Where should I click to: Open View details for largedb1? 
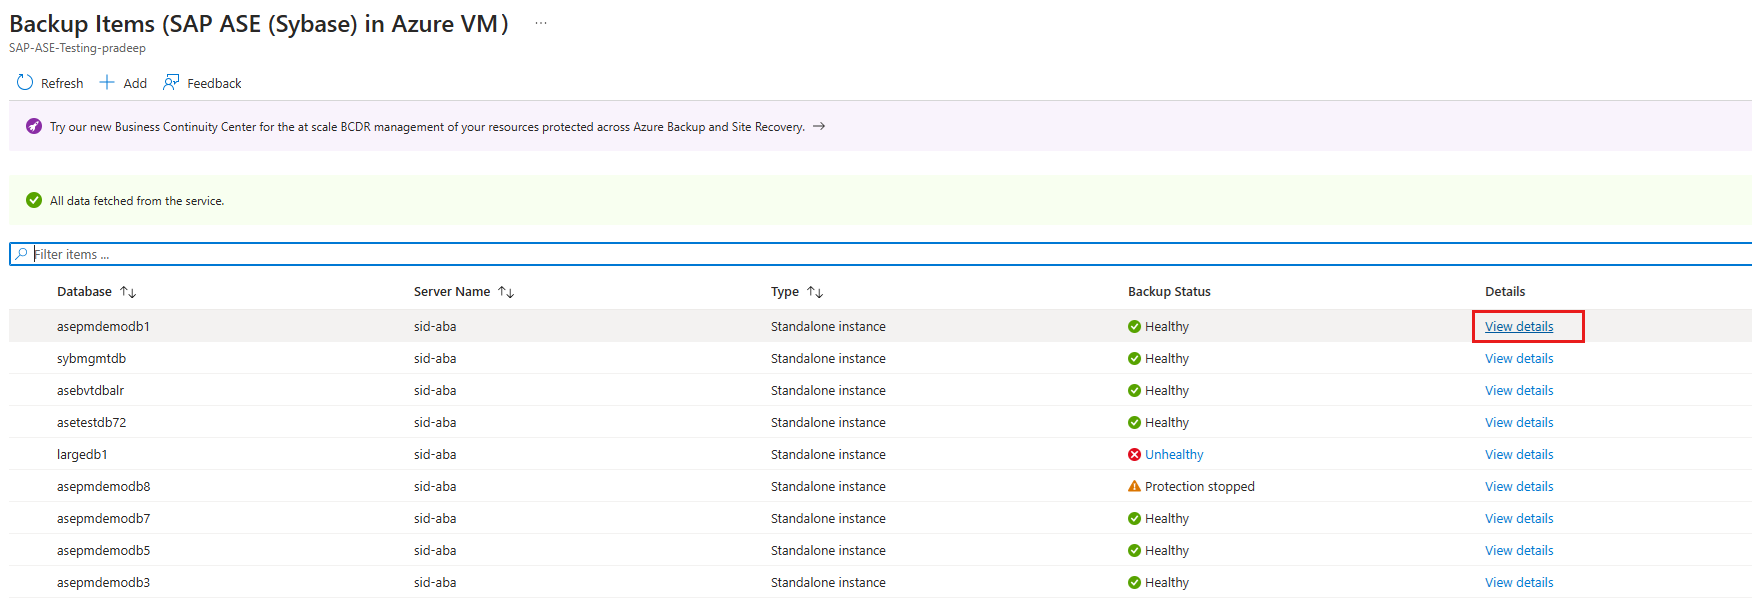click(x=1519, y=454)
